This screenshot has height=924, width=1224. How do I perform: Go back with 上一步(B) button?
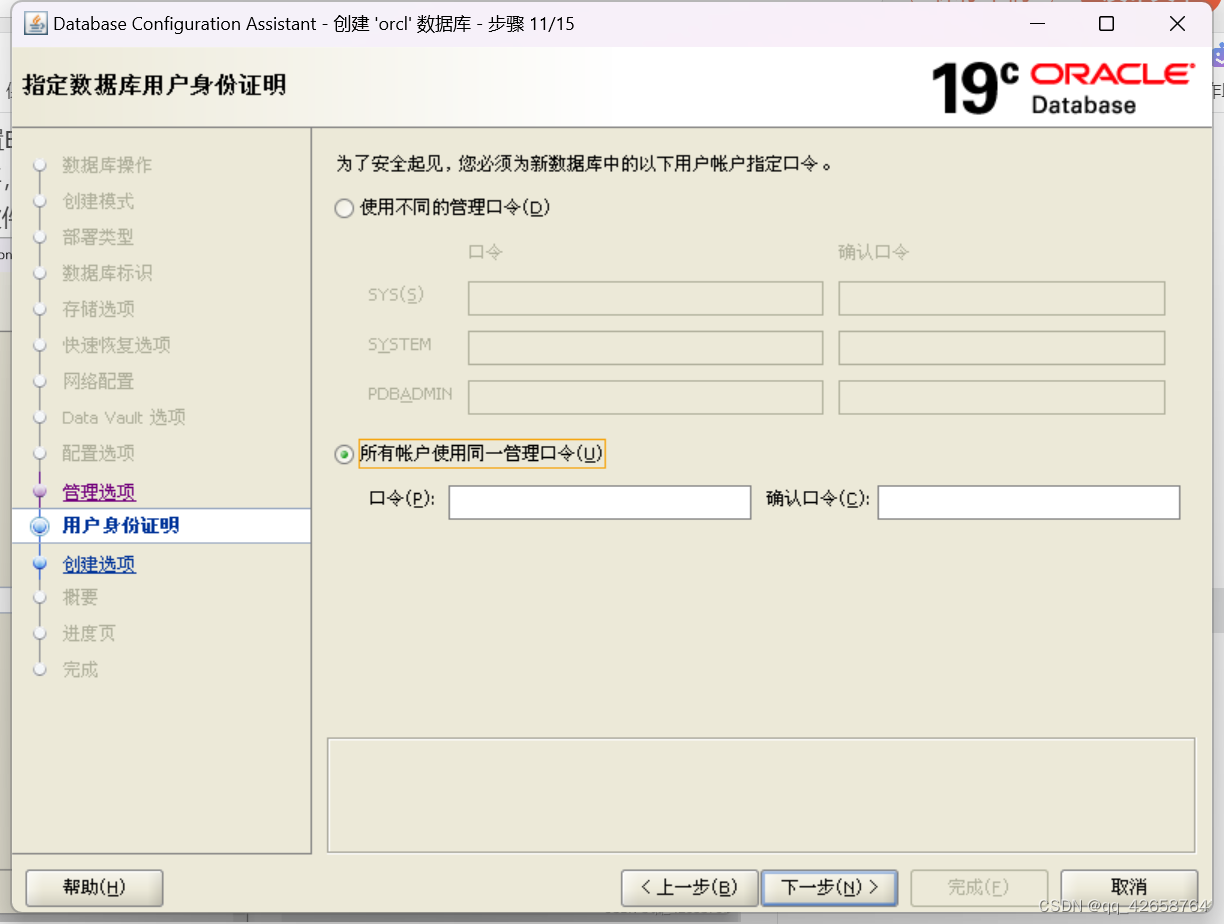click(x=689, y=887)
